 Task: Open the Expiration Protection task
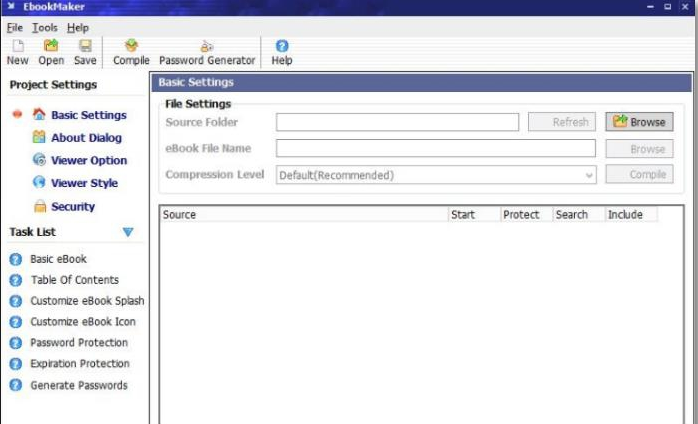80,364
